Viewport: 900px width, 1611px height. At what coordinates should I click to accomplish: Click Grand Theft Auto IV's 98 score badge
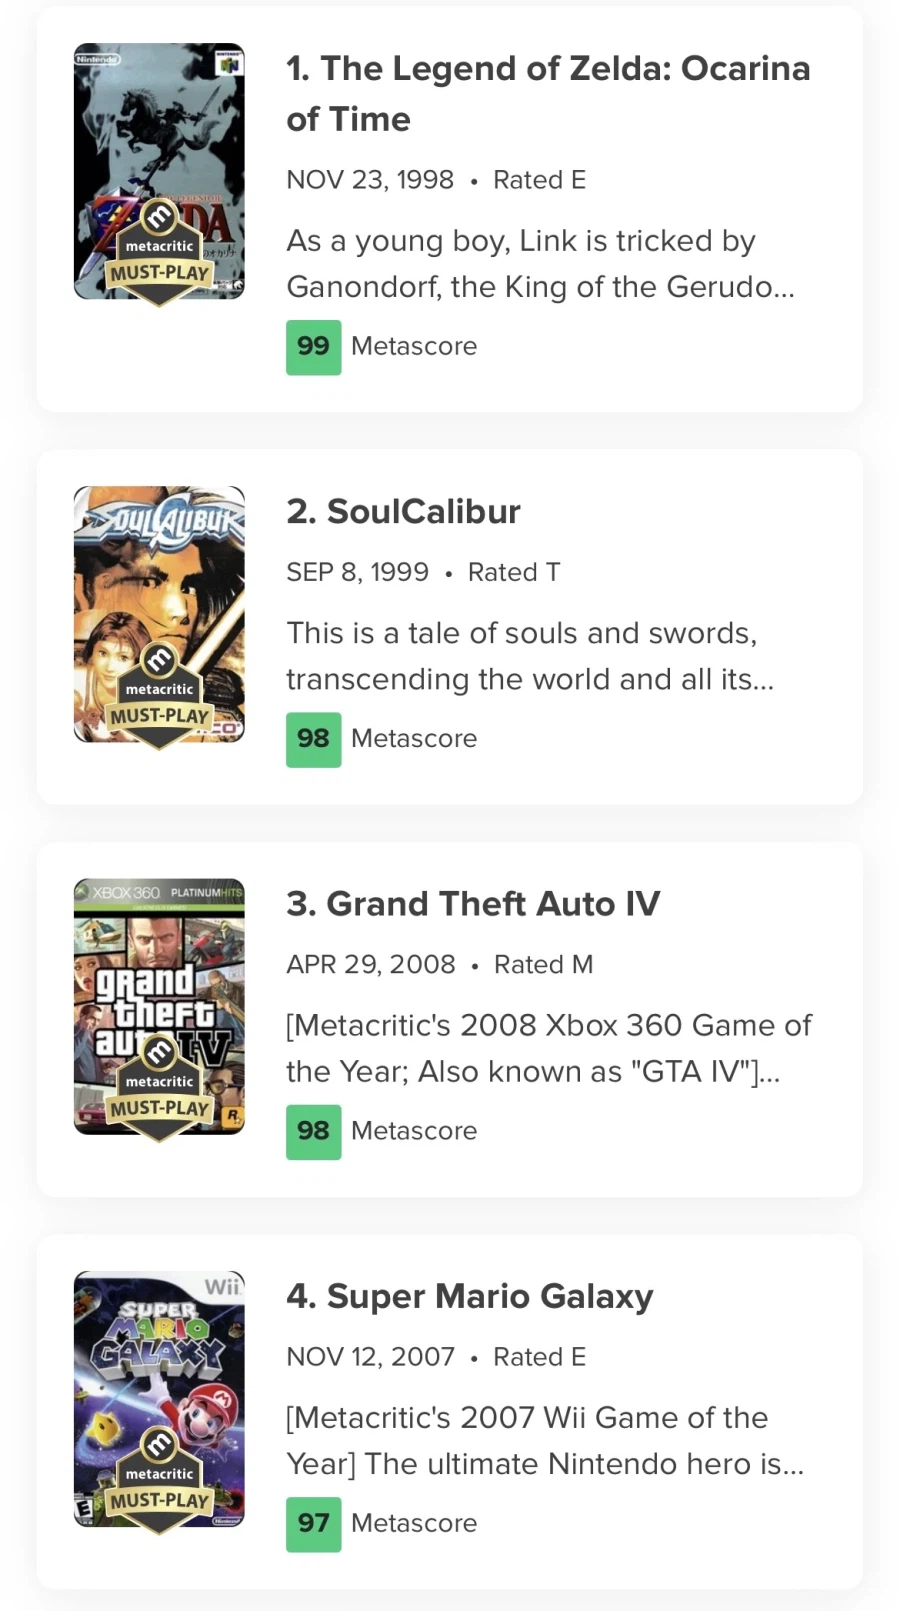point(313,1131)
